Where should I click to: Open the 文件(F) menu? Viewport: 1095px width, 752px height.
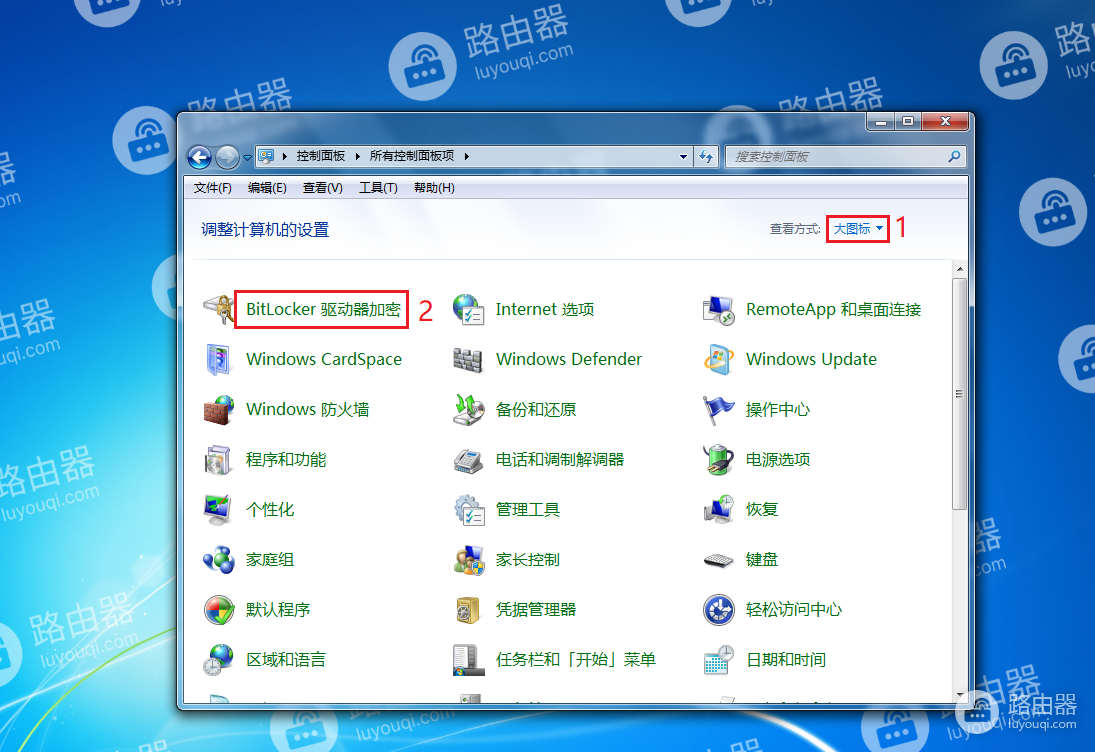pyautogui.click(x=212, y=188)
